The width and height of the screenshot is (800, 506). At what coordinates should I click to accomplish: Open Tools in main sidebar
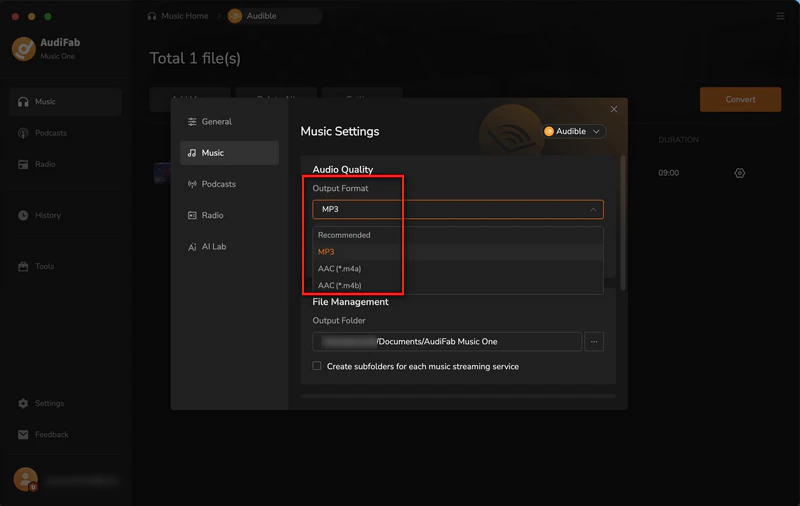65,266
